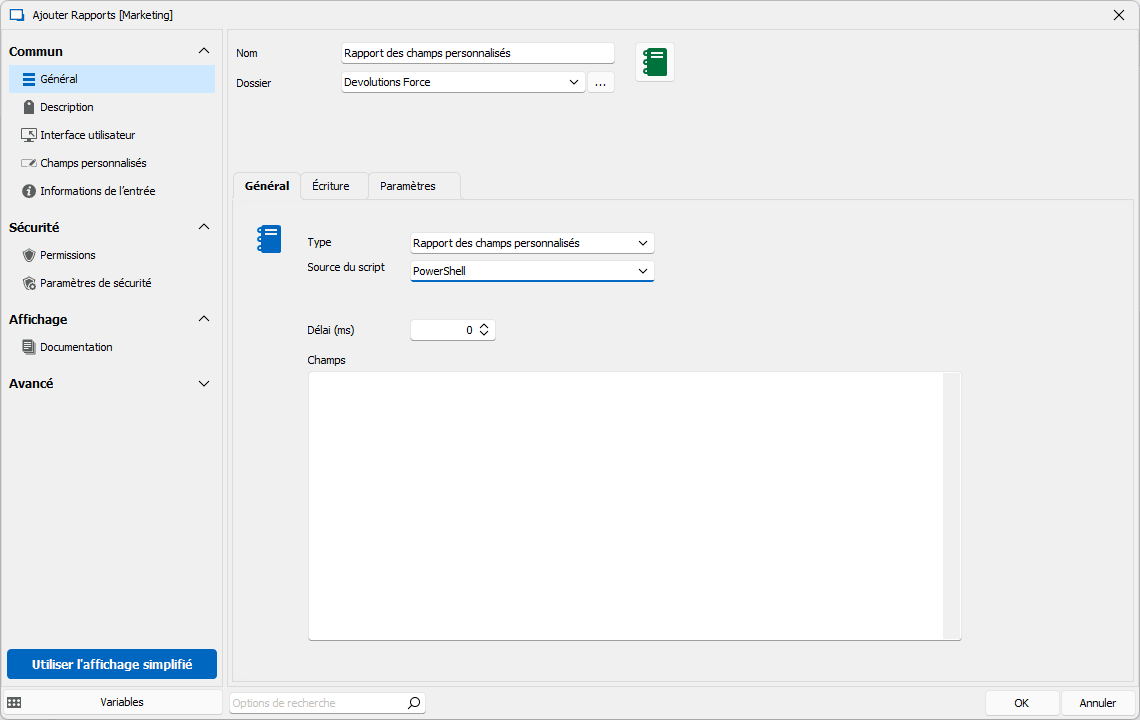This screenshot has height=720, width=1140.
Task: Click the green notebook entry icon
Action: tap(655, 62)
